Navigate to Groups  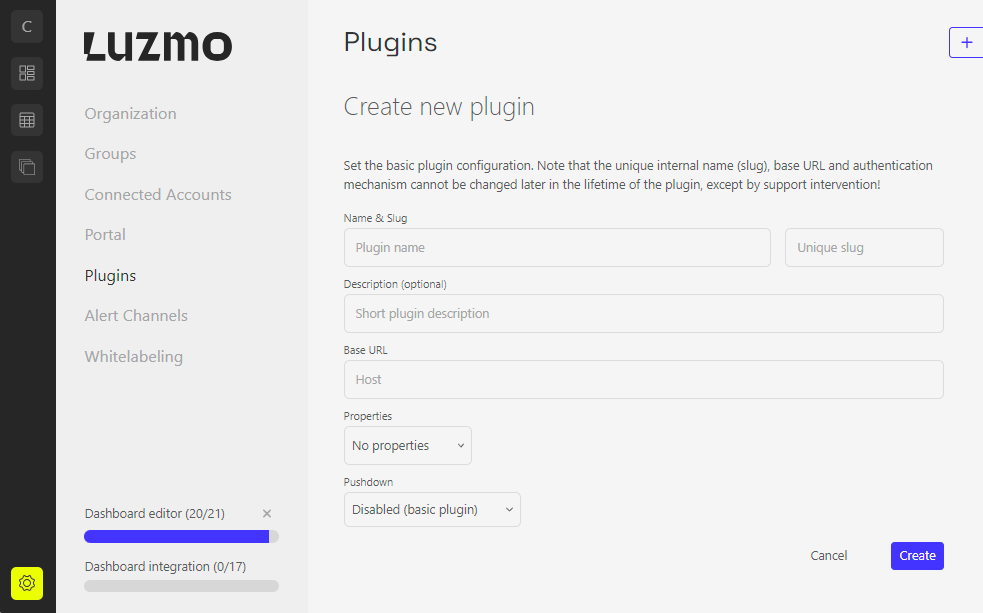point(110,153)
